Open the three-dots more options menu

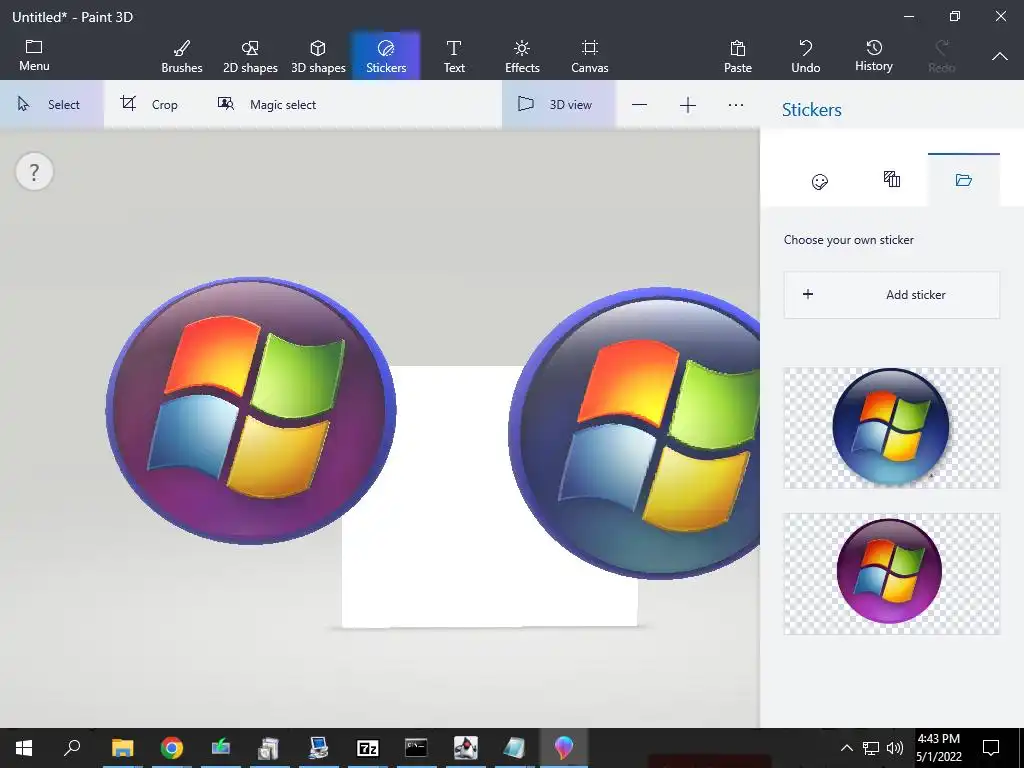tap(736, 105)
